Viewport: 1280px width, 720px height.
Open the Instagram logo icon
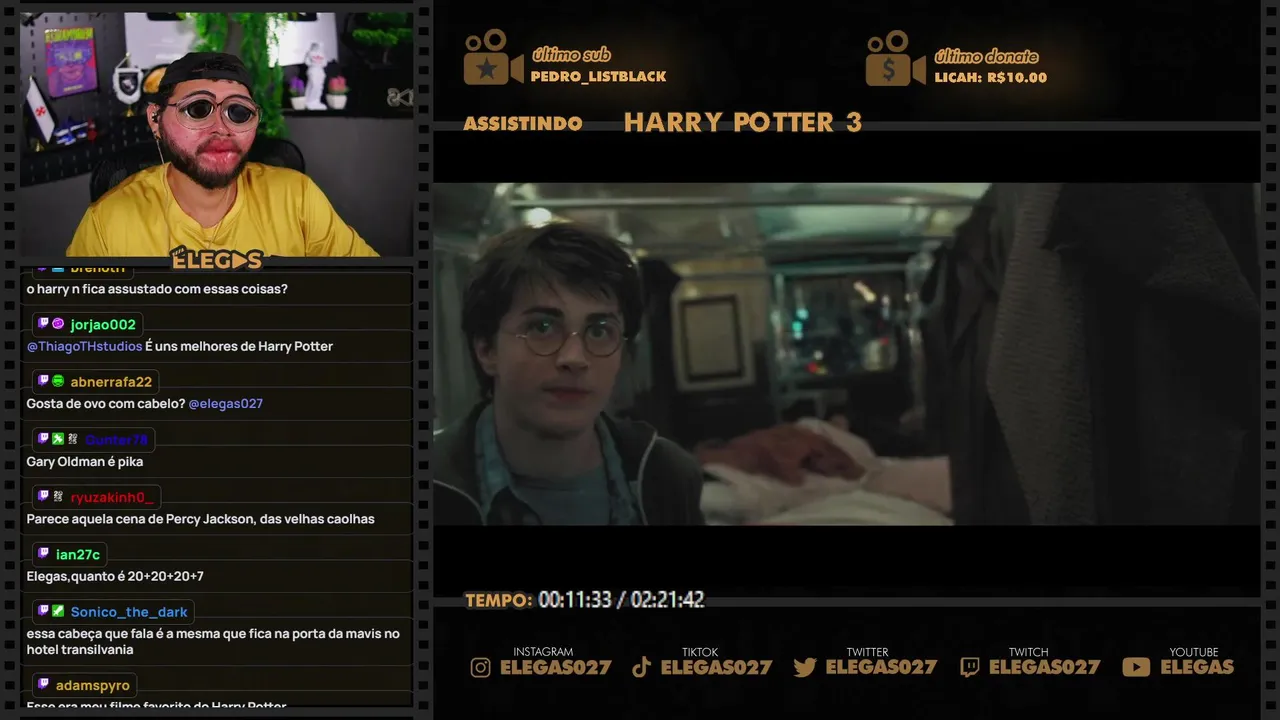coord(481,667)
